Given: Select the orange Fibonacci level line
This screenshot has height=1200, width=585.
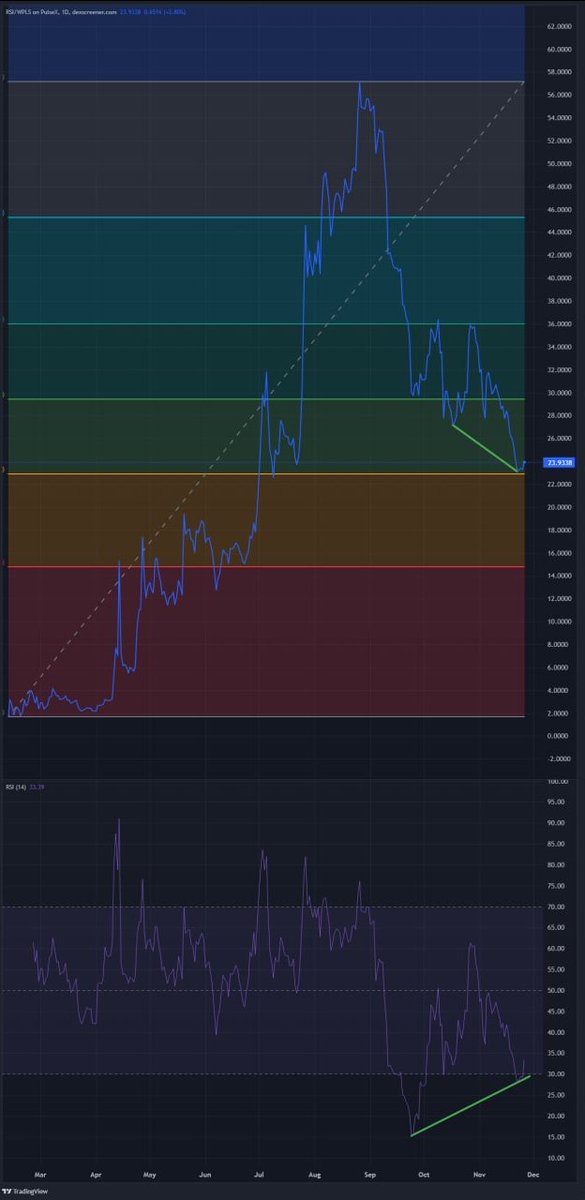Looking at the screenshot, I should [265, 473].
